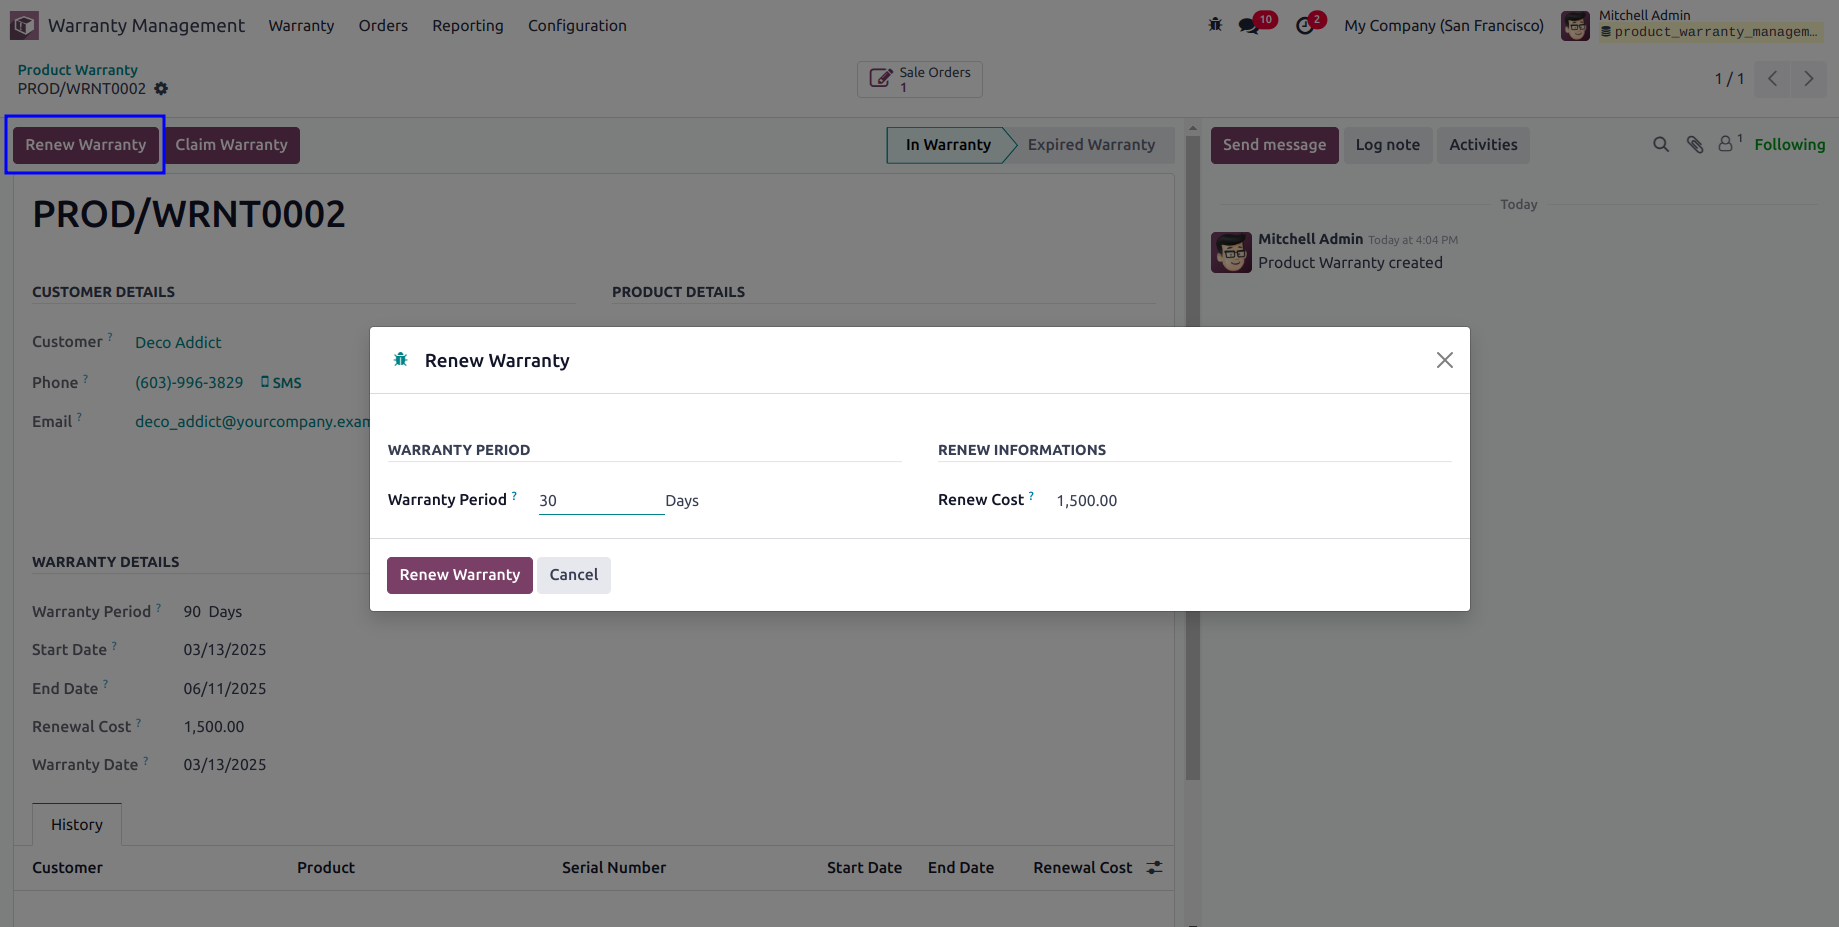Open the debug bug icon in top bar

tap(1215, 25)
